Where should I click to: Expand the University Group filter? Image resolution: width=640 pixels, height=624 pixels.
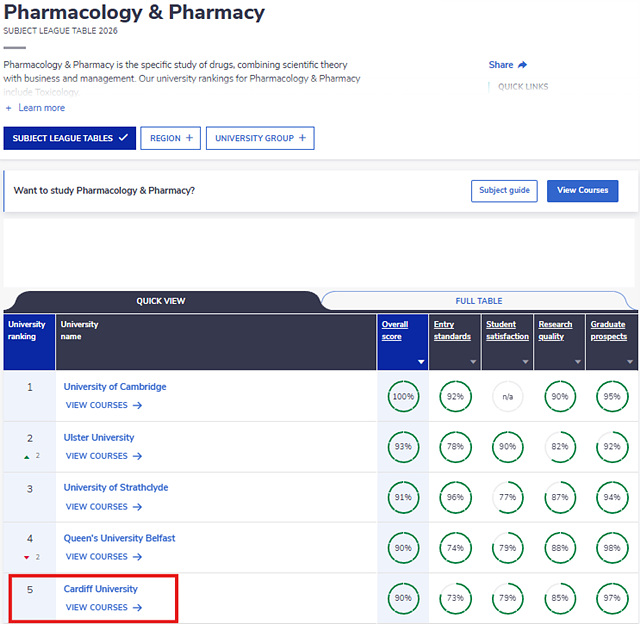(x=260, y=138)
